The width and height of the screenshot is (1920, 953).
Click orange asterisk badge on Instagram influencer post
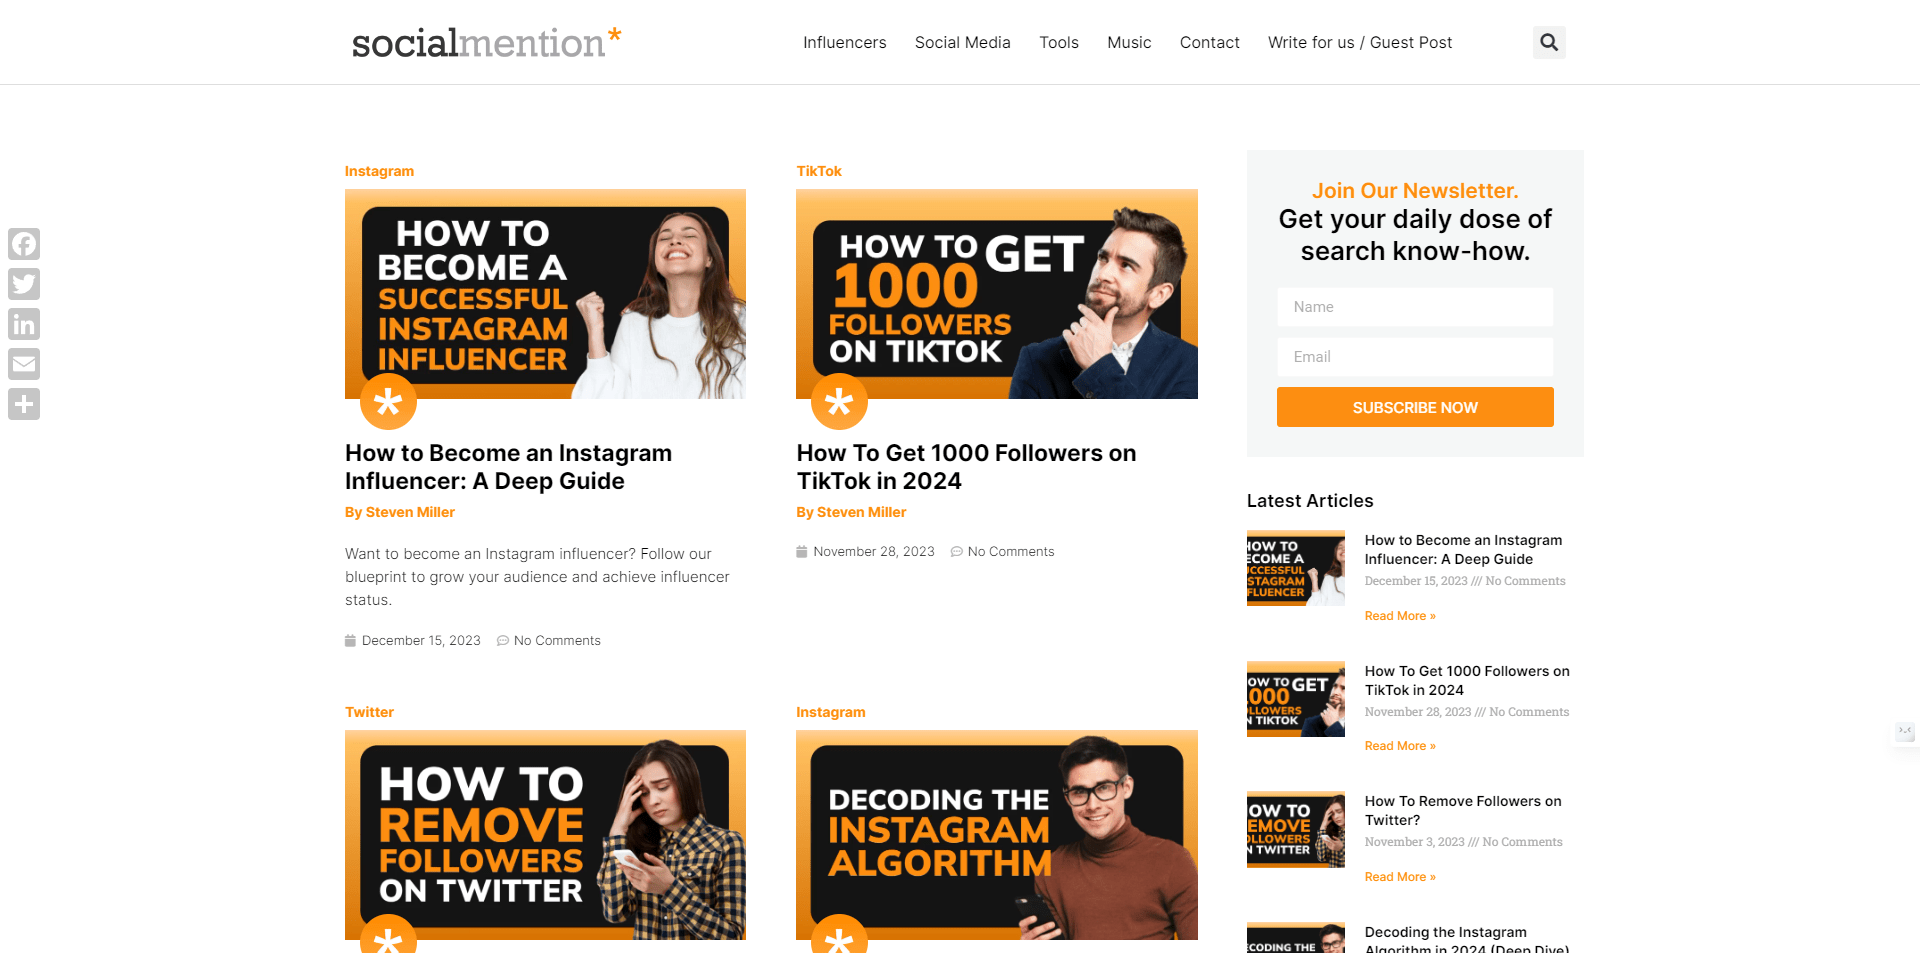[388, 402]
